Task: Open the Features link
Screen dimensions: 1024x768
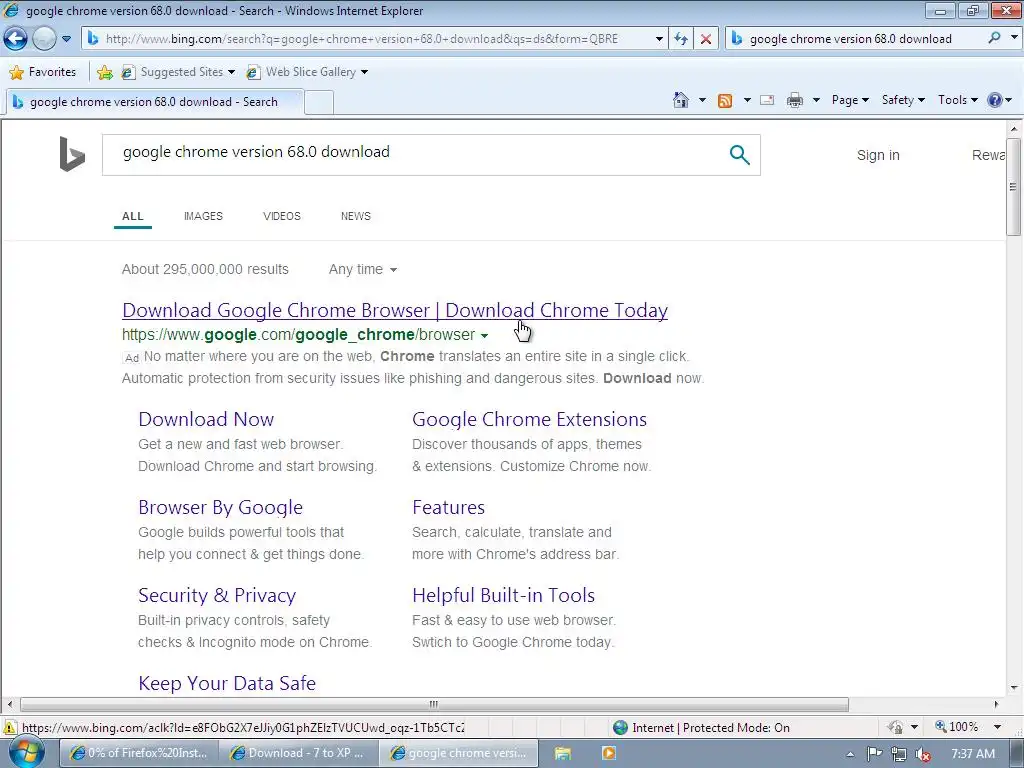Action: 448,507
